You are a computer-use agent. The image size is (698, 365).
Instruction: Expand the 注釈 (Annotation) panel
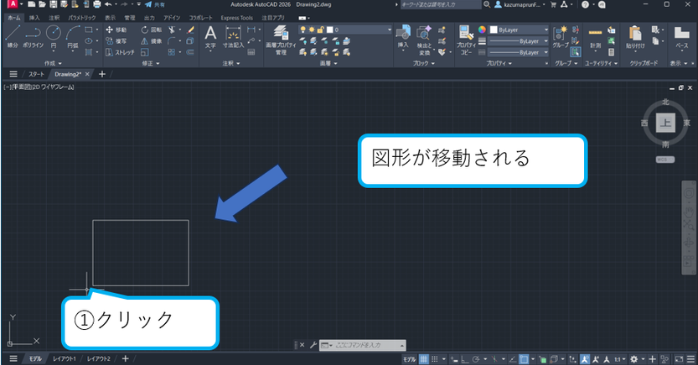coord(231,63)
